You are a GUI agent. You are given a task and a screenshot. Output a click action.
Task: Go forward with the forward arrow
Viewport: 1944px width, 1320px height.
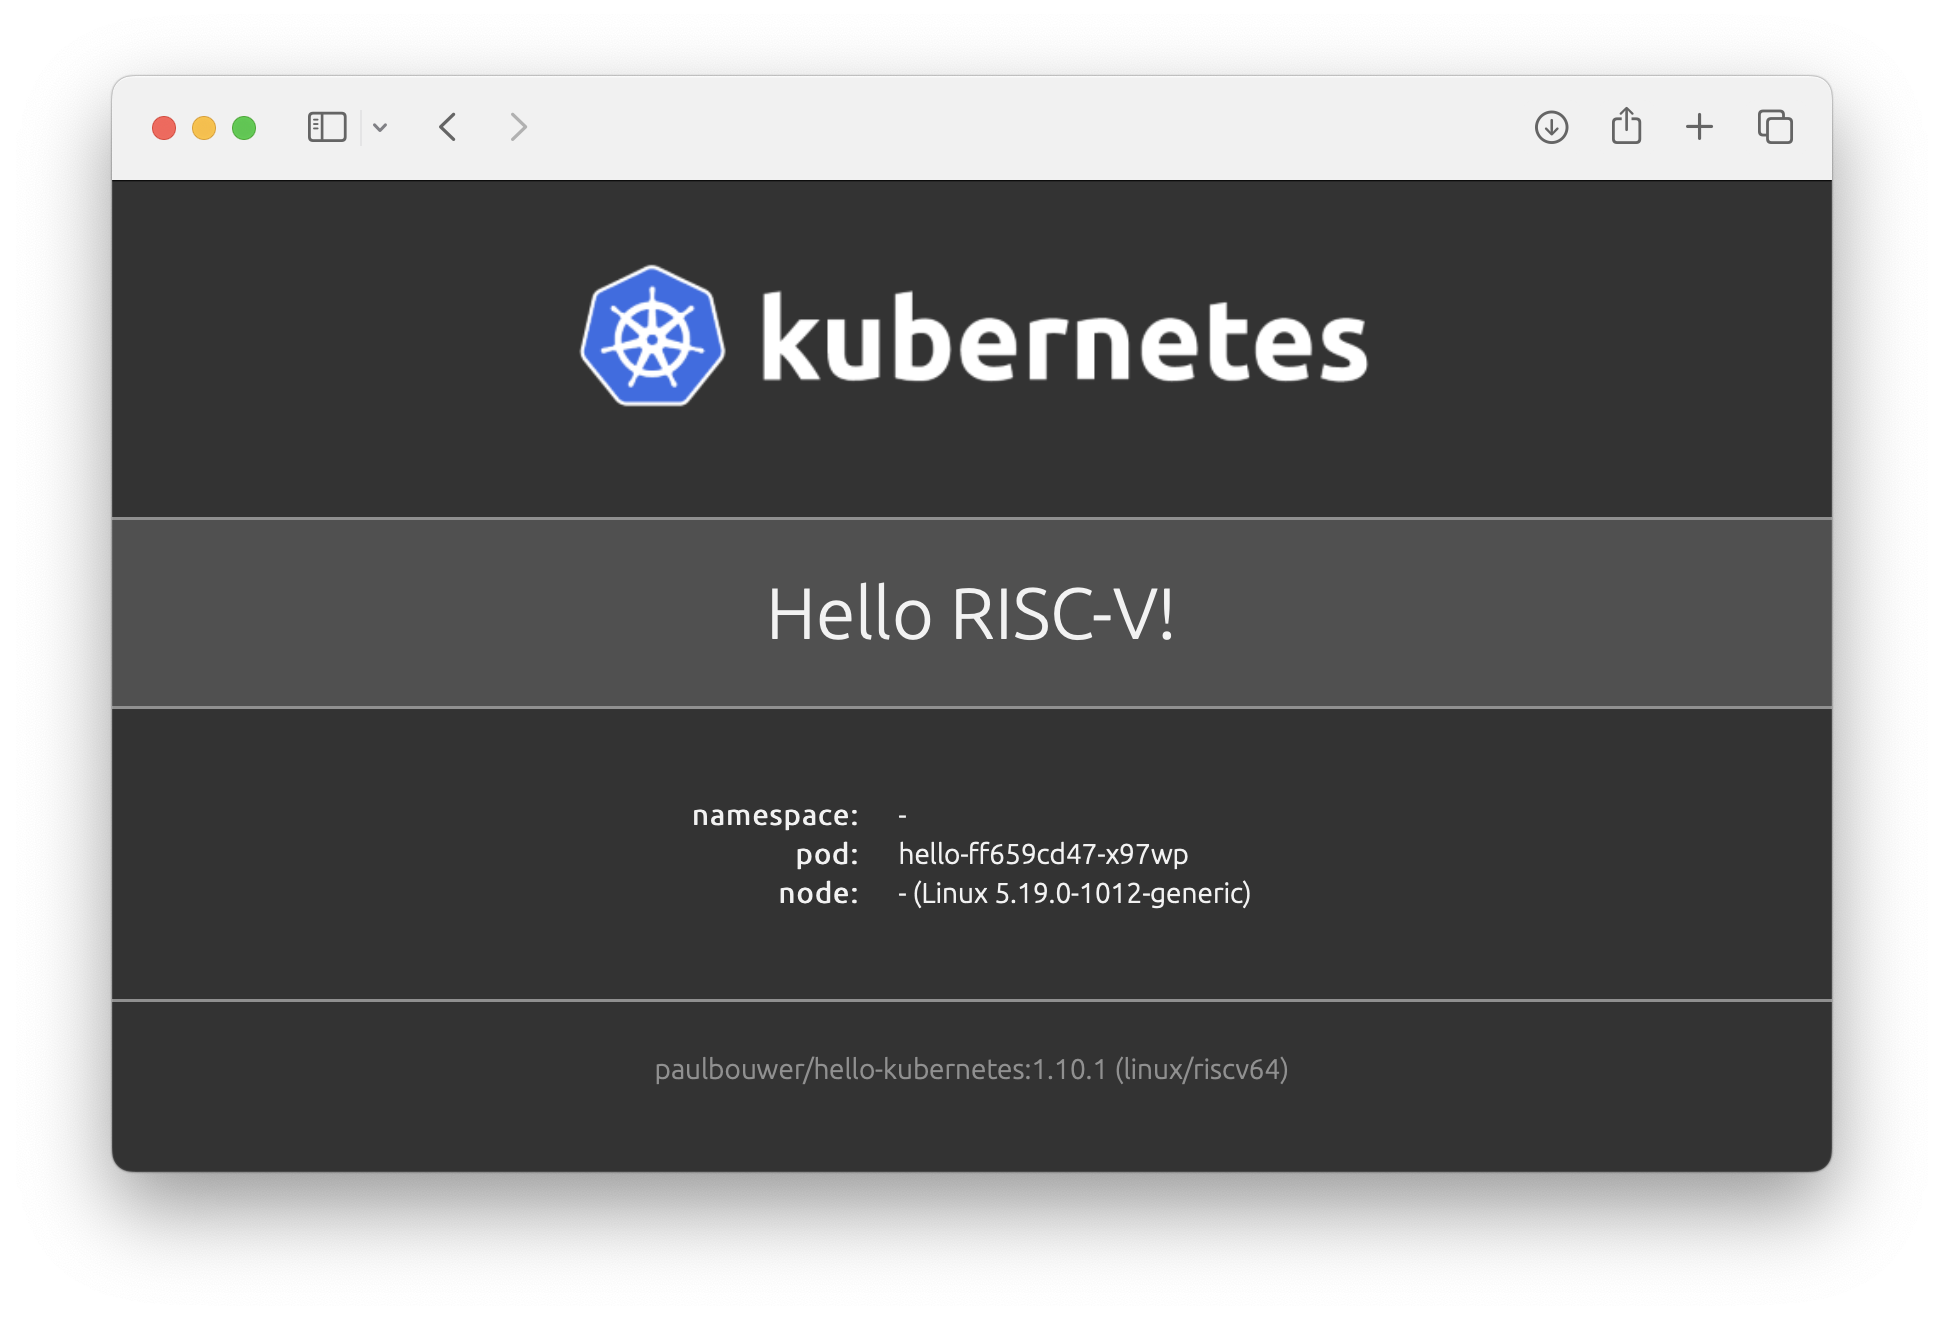[517, 127]
